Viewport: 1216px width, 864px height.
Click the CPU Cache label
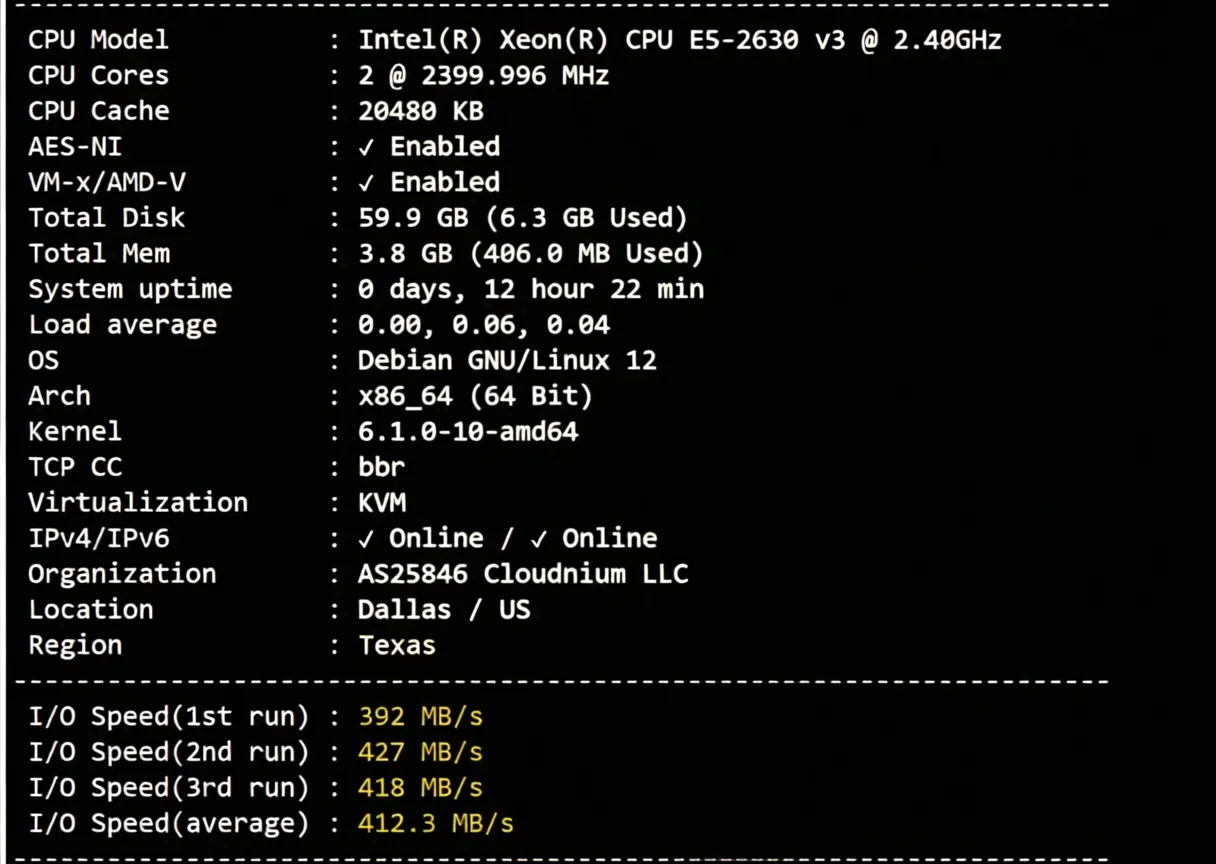[98, 111]
